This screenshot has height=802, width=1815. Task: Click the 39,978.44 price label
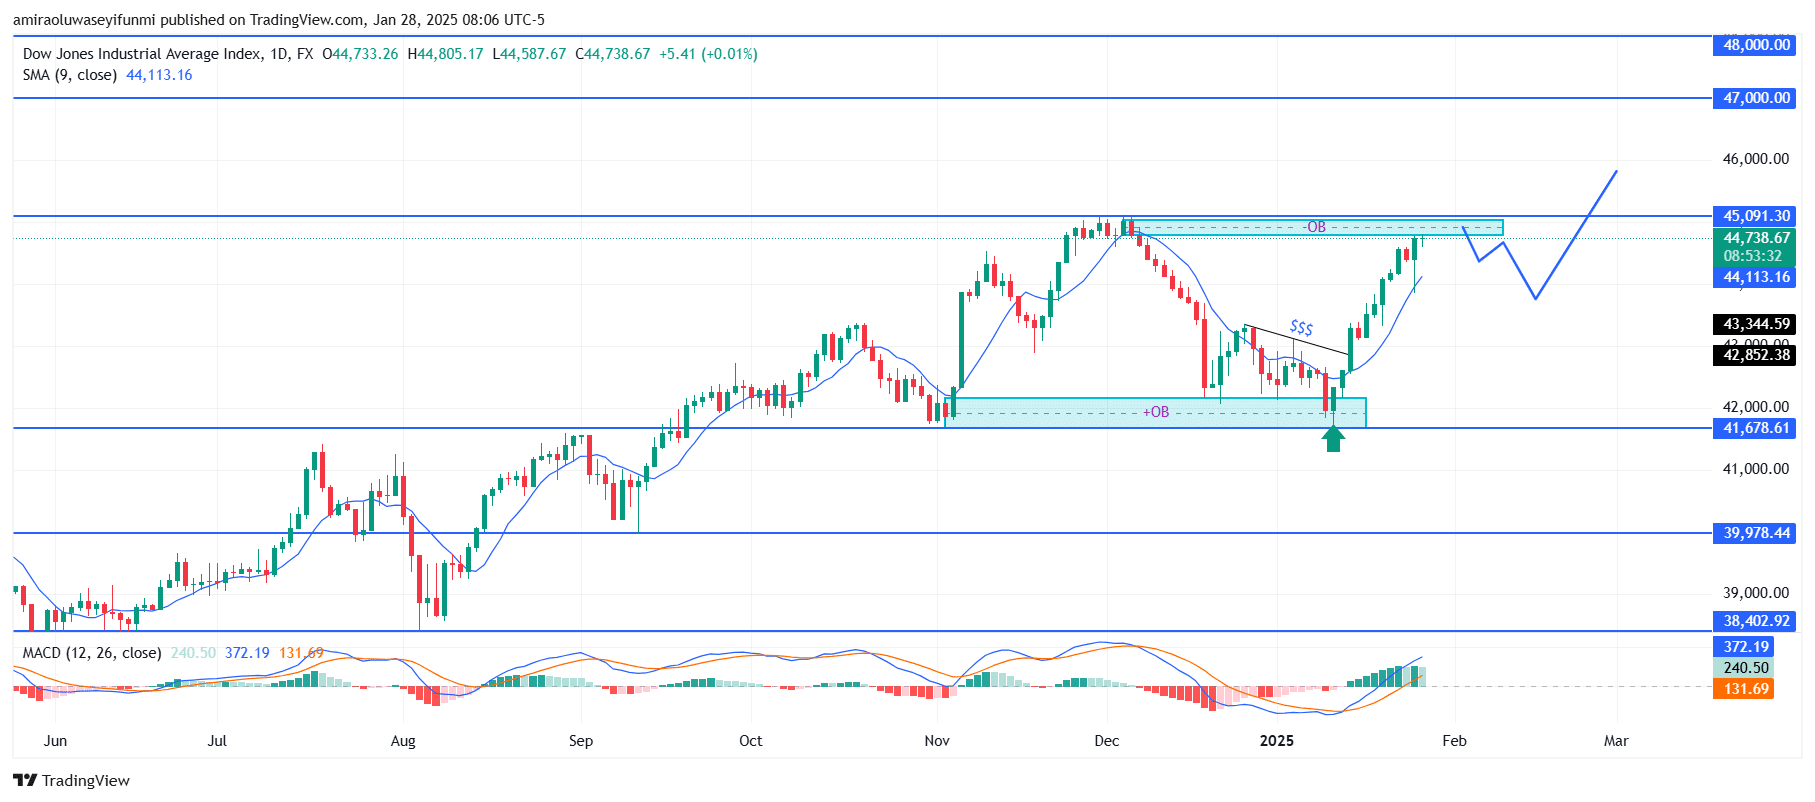pyautogui.click(x=1755, y=533)
